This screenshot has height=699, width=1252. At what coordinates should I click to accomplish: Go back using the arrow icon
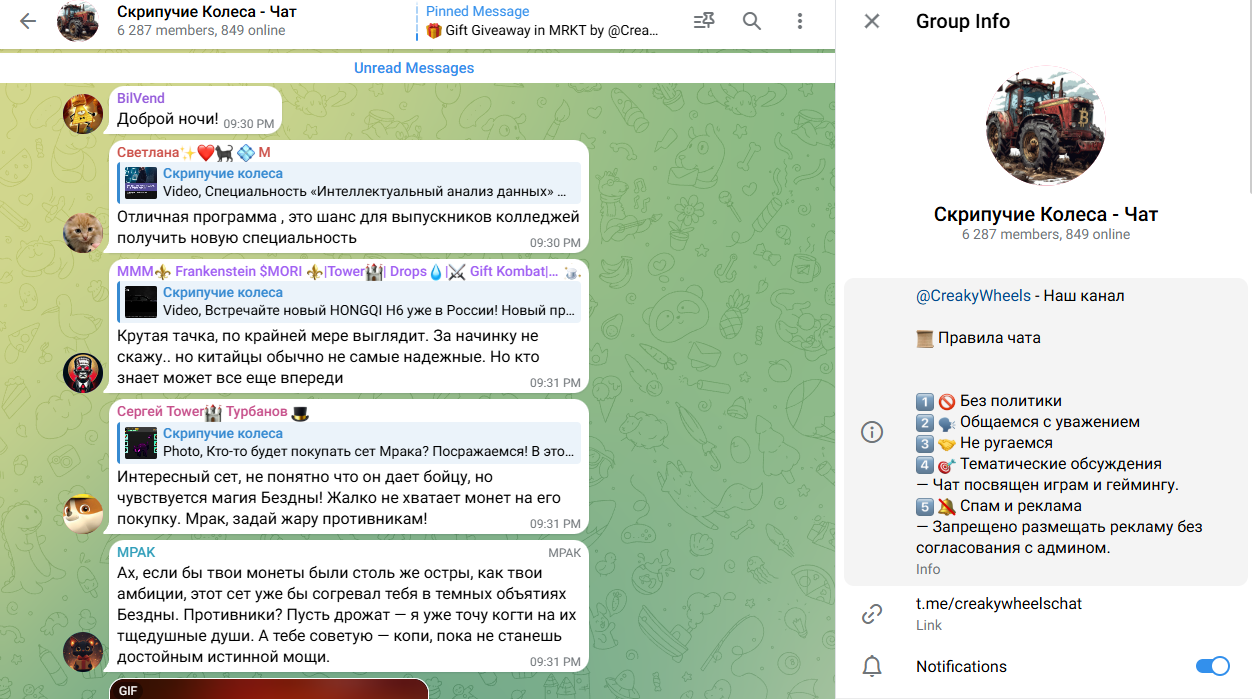28,21
